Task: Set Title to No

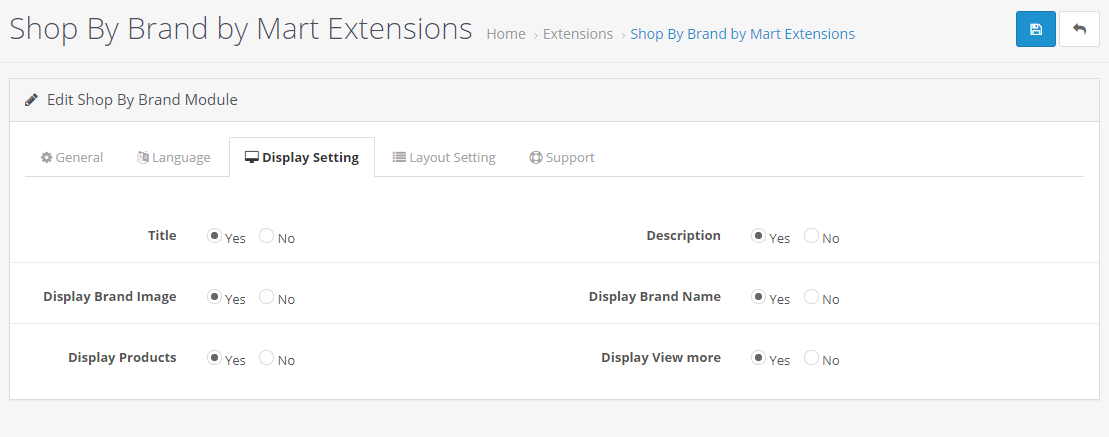Action: [x=266, y=235]
